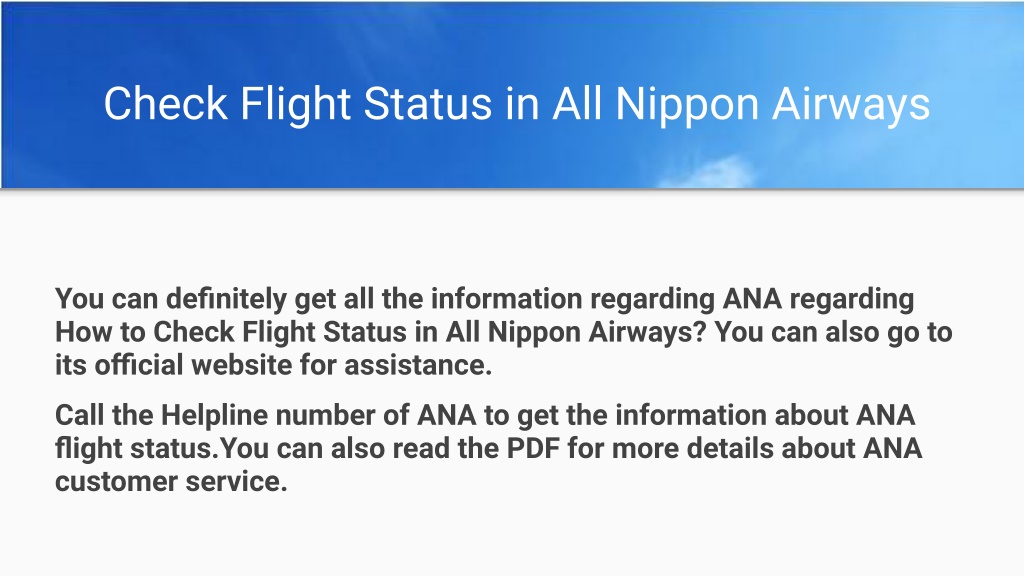The image size is (1024, 576).
Task: Click the word "definitely" in the first paragraph
Action: click(226, 299)
